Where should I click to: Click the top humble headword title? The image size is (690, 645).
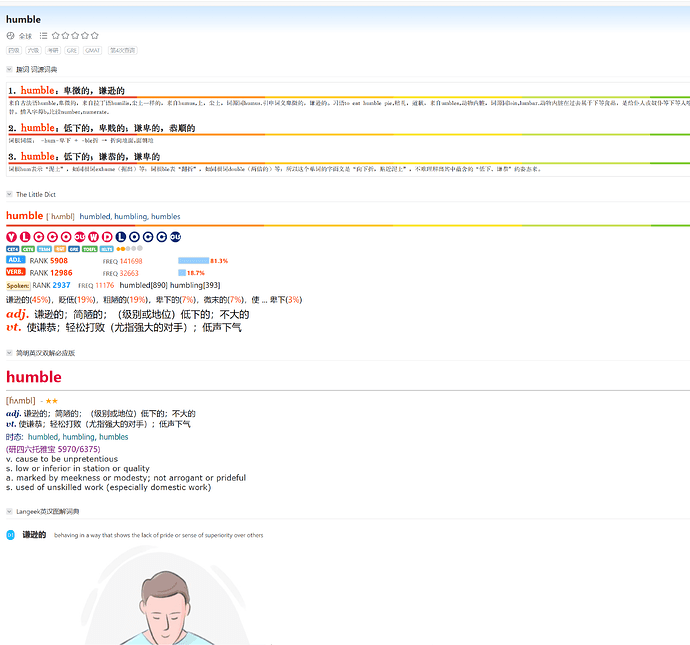pyautogui.click(x=23, y=19)
